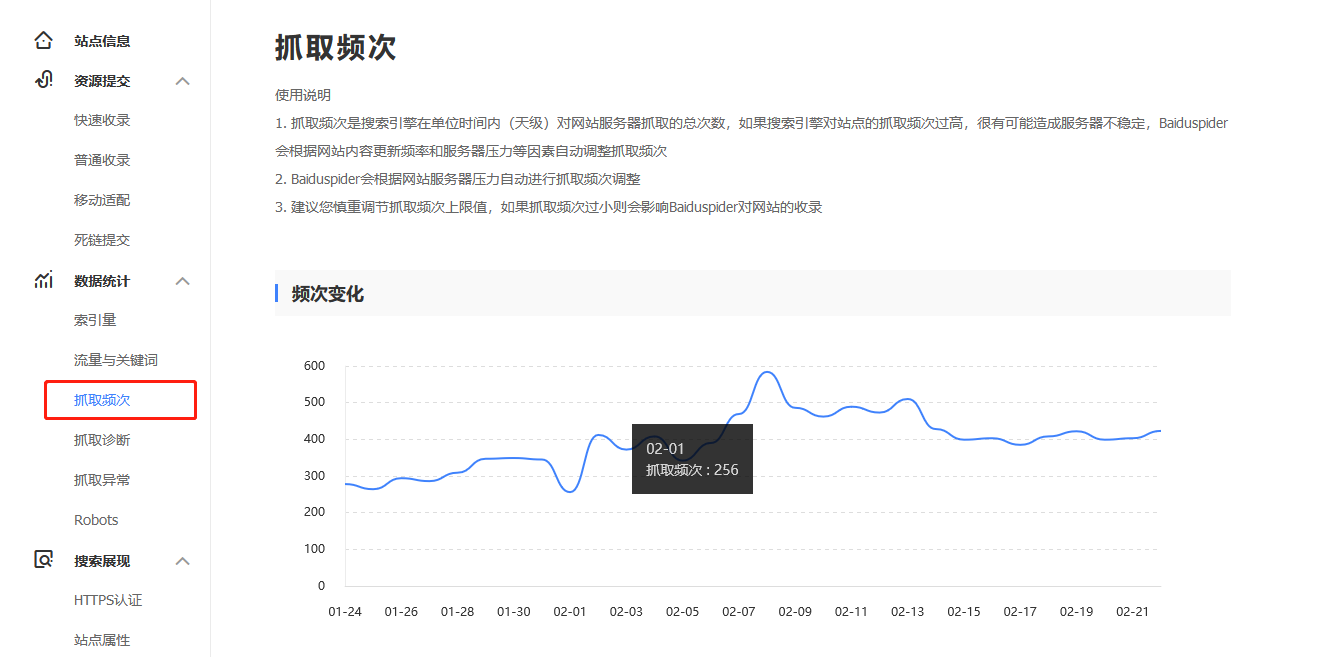Open 索引量 statistics
The image size is (1339, 657).
(x=95, y=320)
